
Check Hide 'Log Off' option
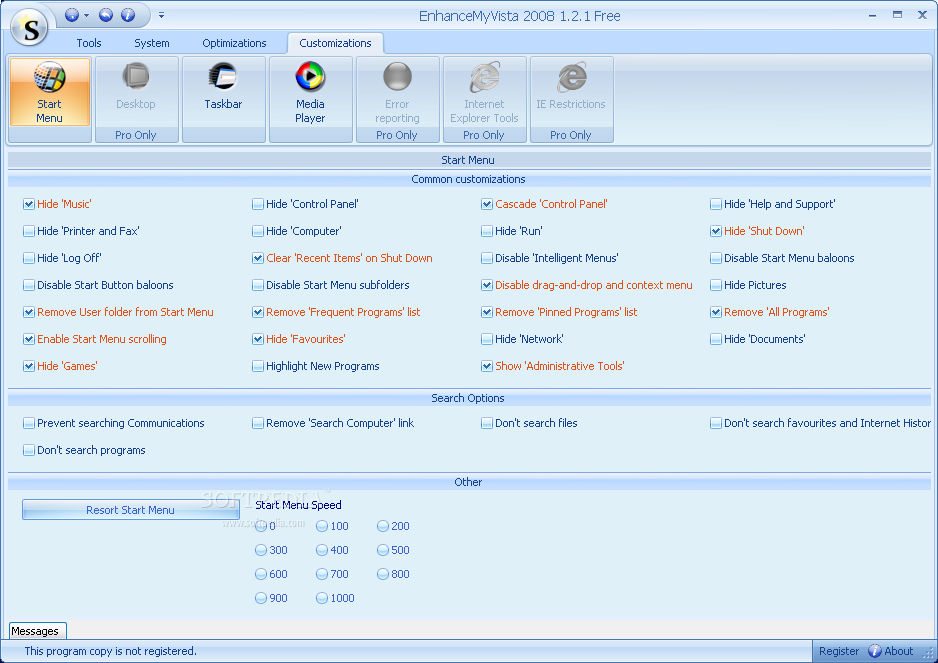point(29,258)
